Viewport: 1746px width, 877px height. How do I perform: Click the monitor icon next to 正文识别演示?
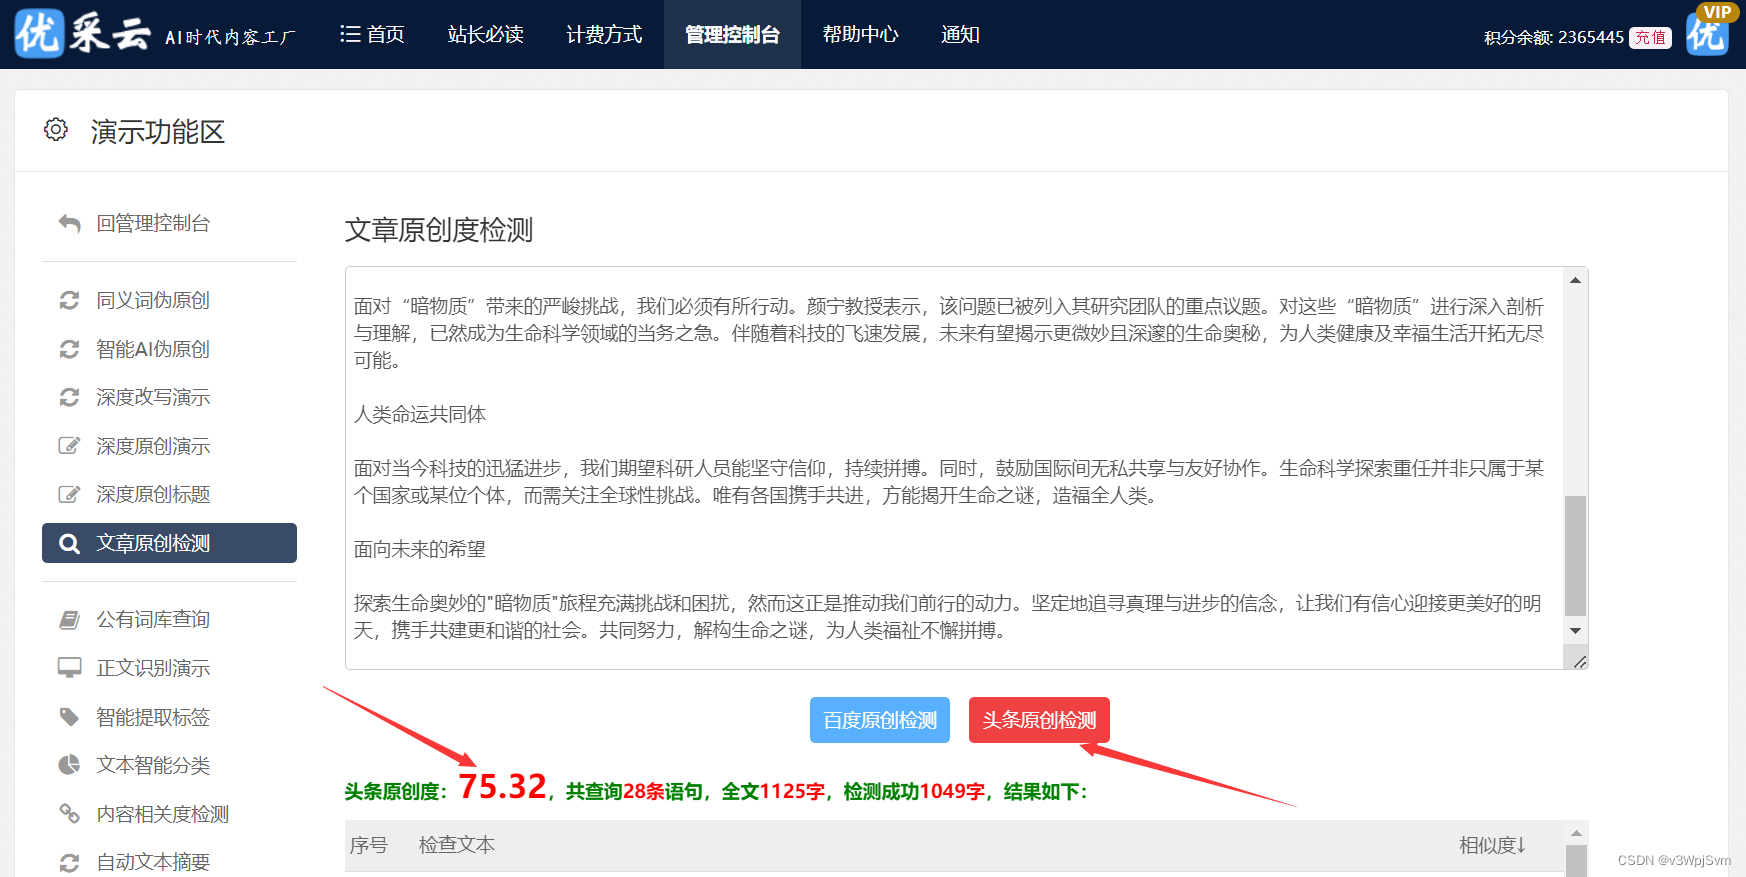[x=69, y=668]
